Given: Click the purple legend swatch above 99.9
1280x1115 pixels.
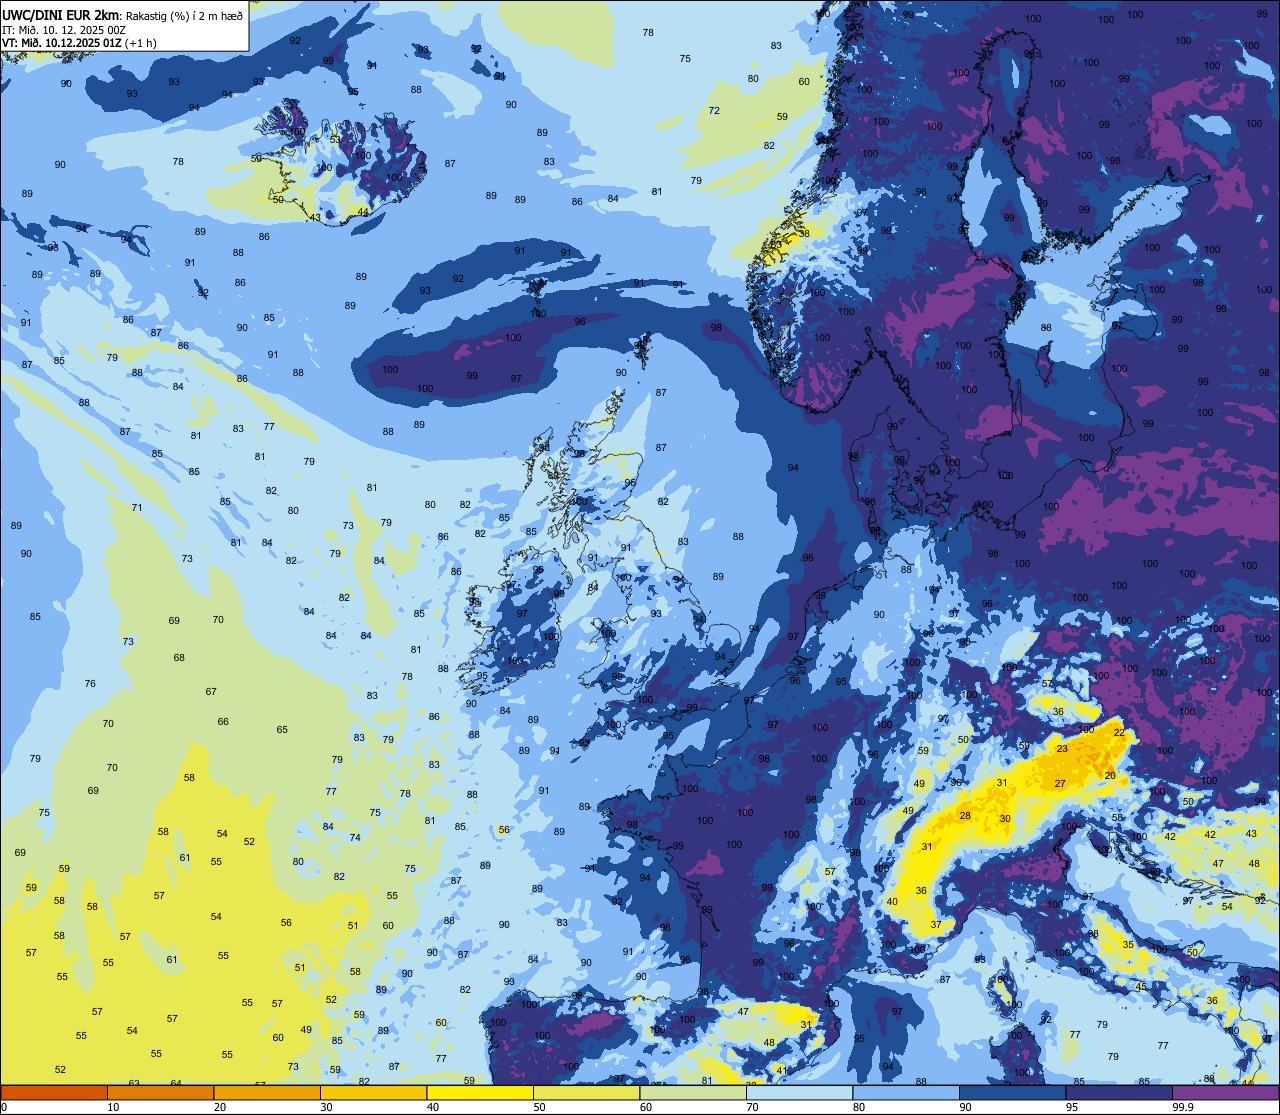Looking at the screenshot, I should pos(1225,1093).
